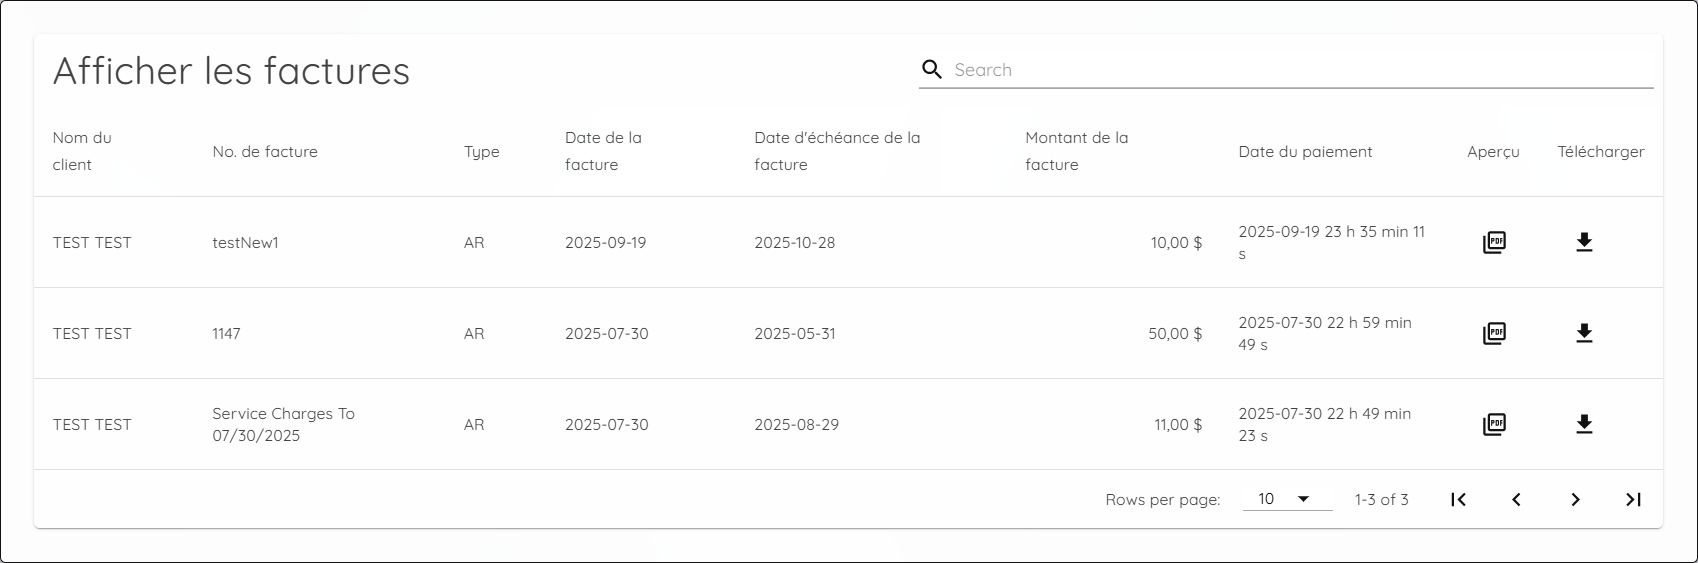Download invoice 1147
This screenshot has width=1698, height=563.
pyautogui.click(x=1584, y=333)
